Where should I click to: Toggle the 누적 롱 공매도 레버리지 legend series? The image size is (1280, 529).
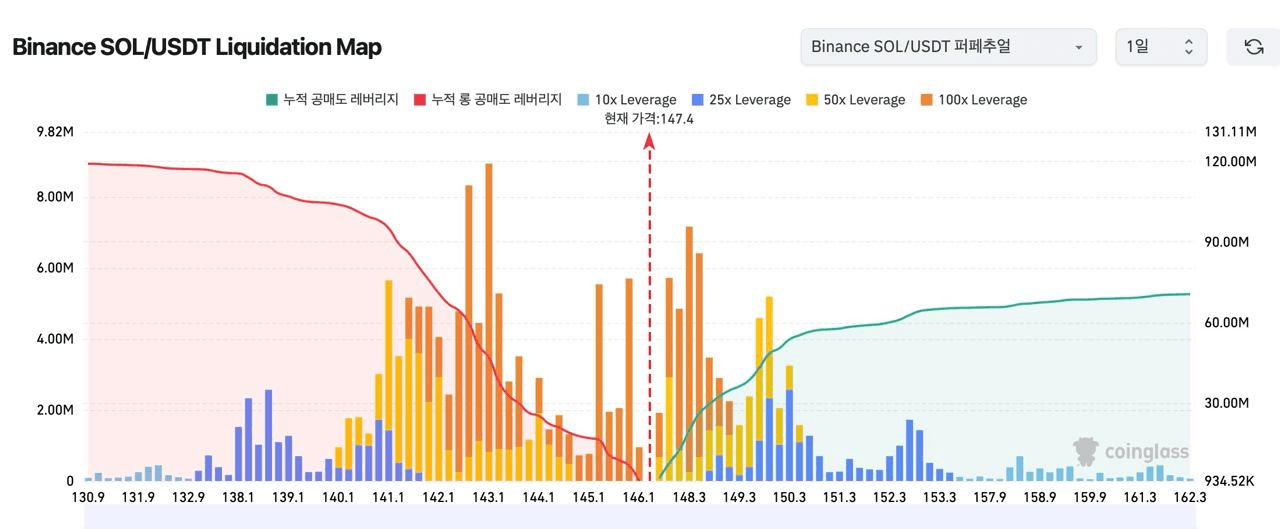pyautogui.click(x=487, y=100)
